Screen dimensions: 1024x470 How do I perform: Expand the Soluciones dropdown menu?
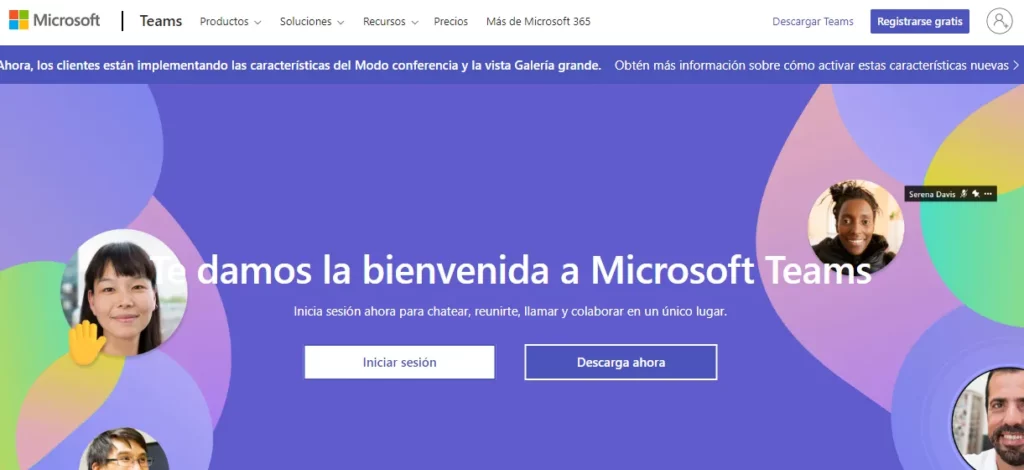pos(311,22)
